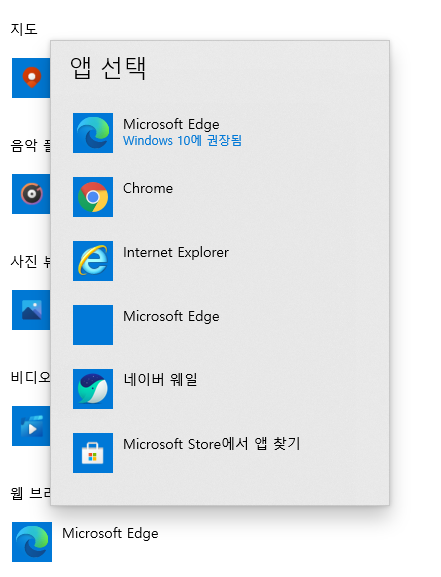The image size is (441, 577).
Task: Click the Photos viewer app icon
Action: (31, 310)
